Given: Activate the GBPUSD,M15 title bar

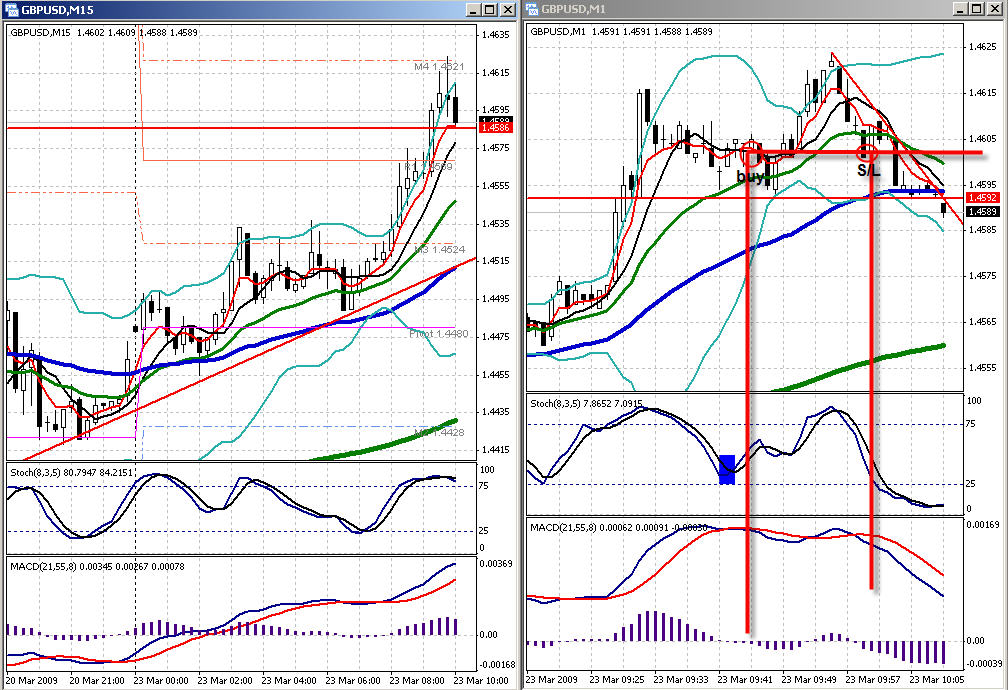Looking at the screenshot, I should pos(259,10).
